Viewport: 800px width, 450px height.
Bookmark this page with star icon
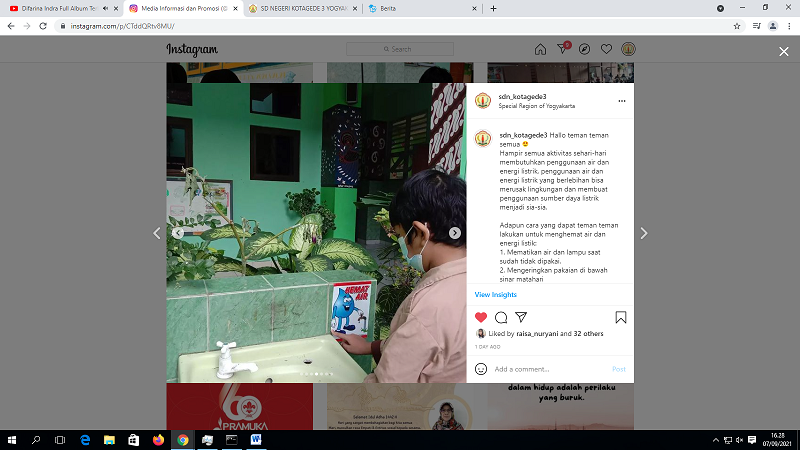click(737, 26)
